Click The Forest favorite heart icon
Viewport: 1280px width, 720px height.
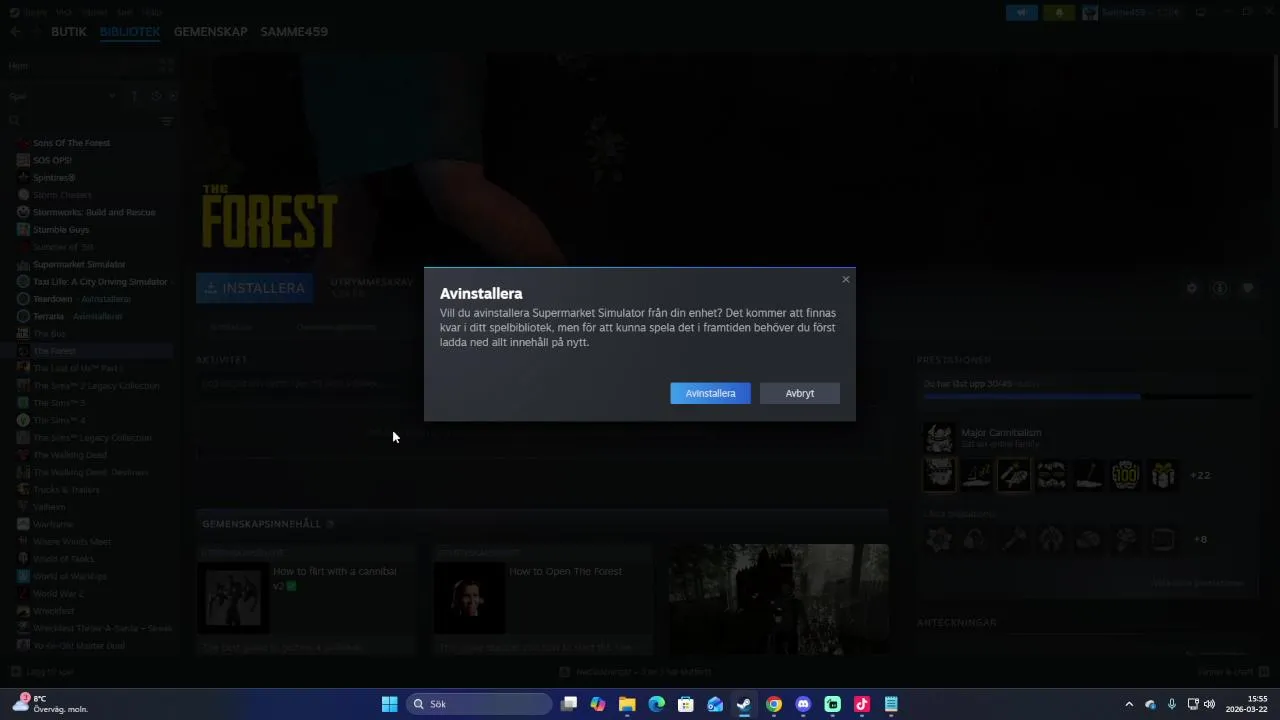pyautogui.click(x=1248, y=288)
